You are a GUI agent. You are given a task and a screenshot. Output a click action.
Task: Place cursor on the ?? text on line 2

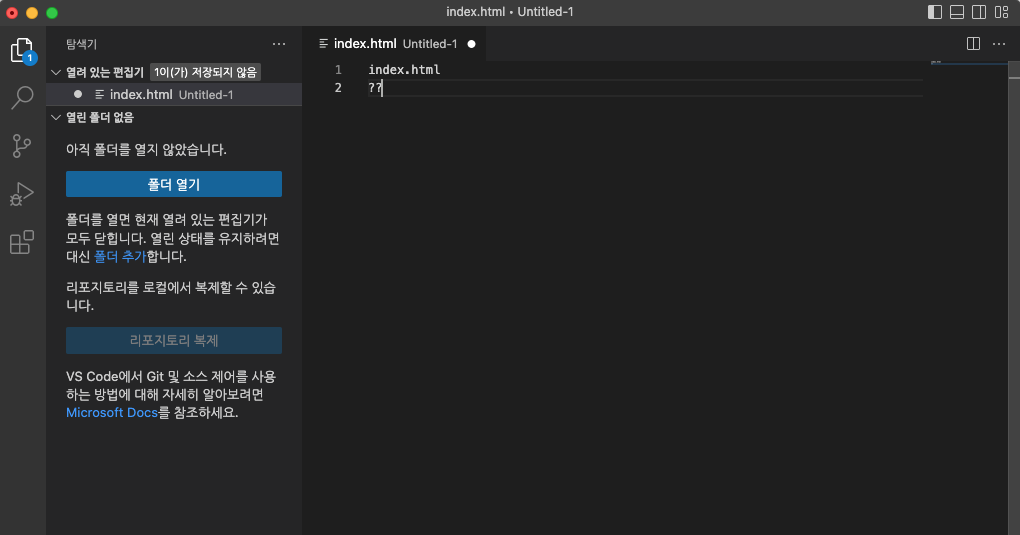375,88
